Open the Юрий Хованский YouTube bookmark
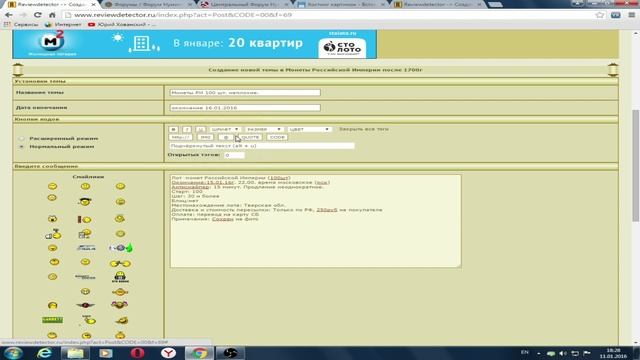The image size is (640, 360). click(x=122, y=24)
